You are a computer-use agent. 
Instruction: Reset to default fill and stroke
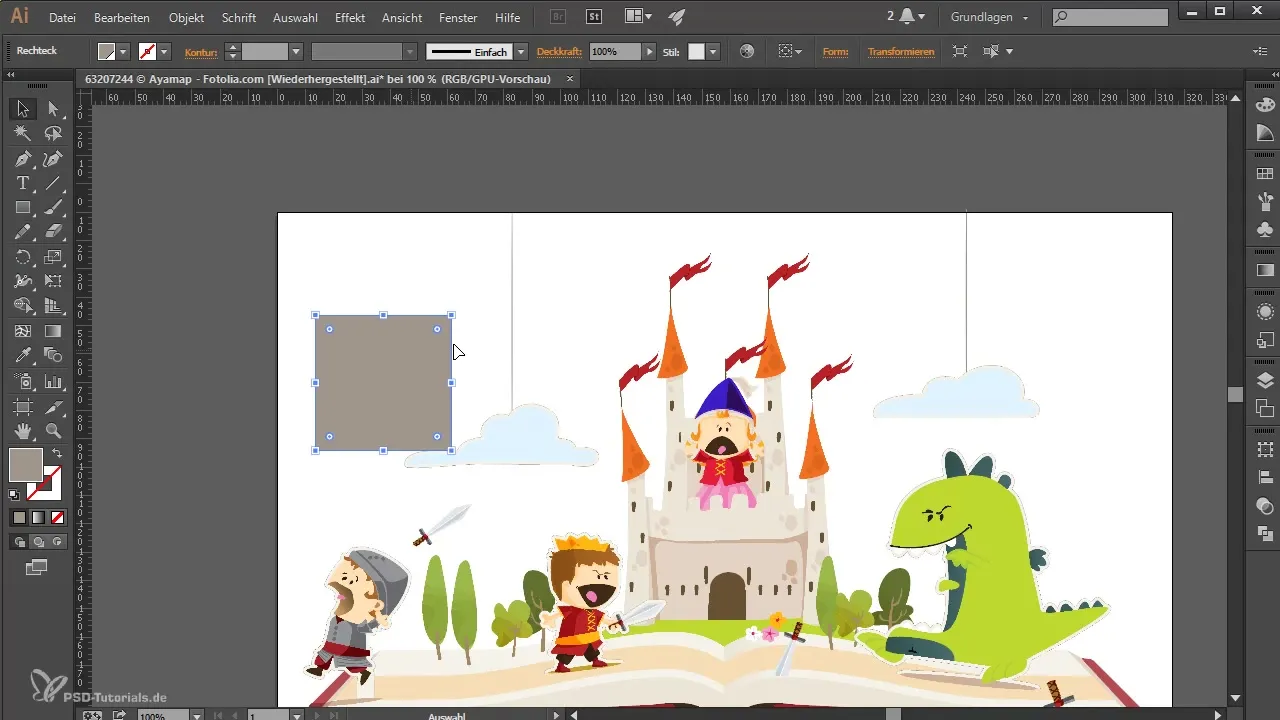[15, 494]
